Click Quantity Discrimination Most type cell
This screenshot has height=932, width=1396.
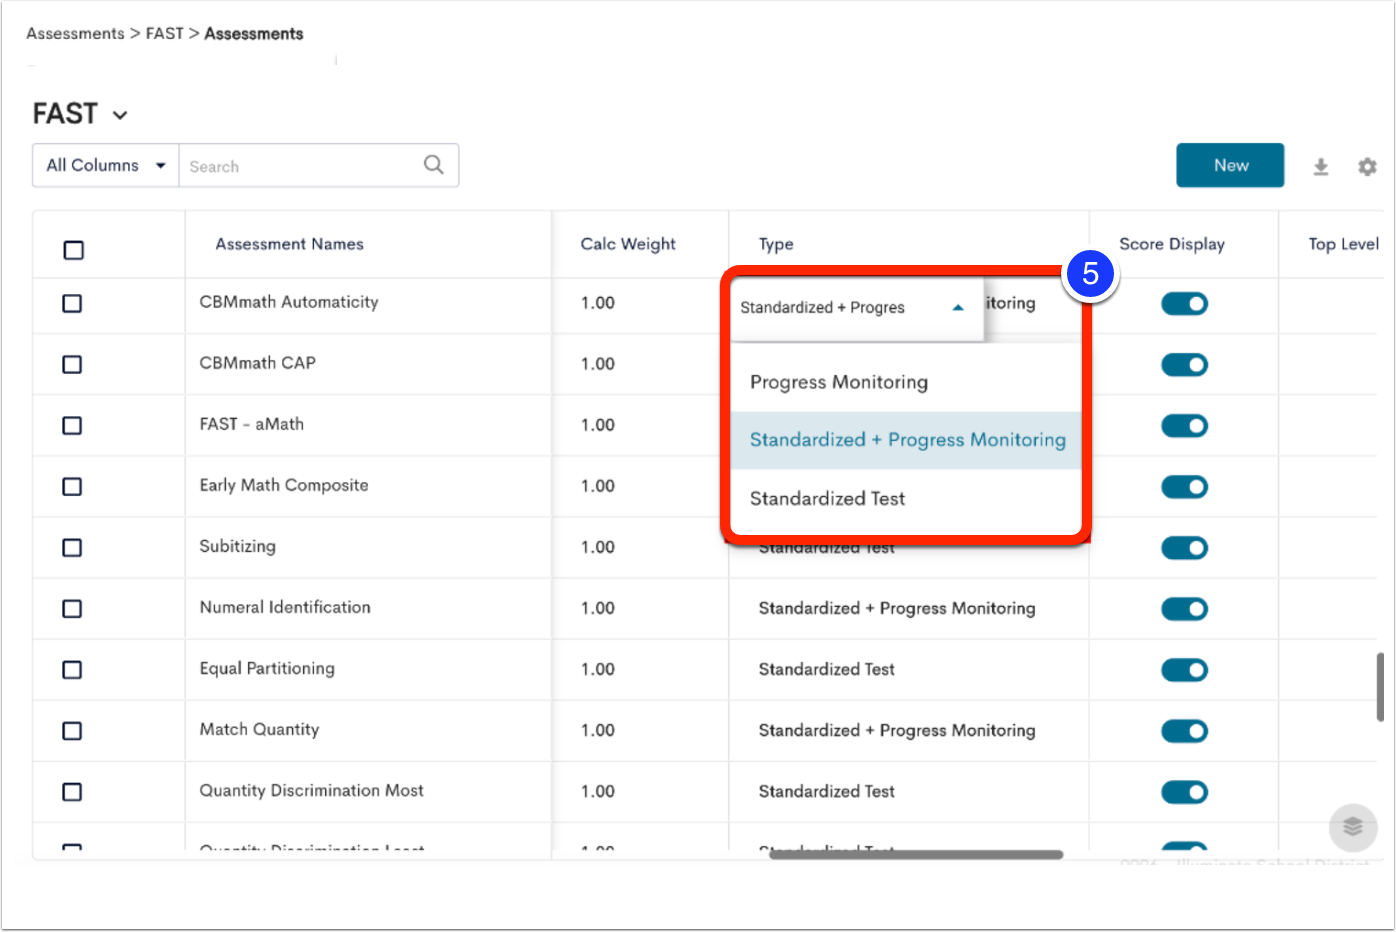pos(826,791)
